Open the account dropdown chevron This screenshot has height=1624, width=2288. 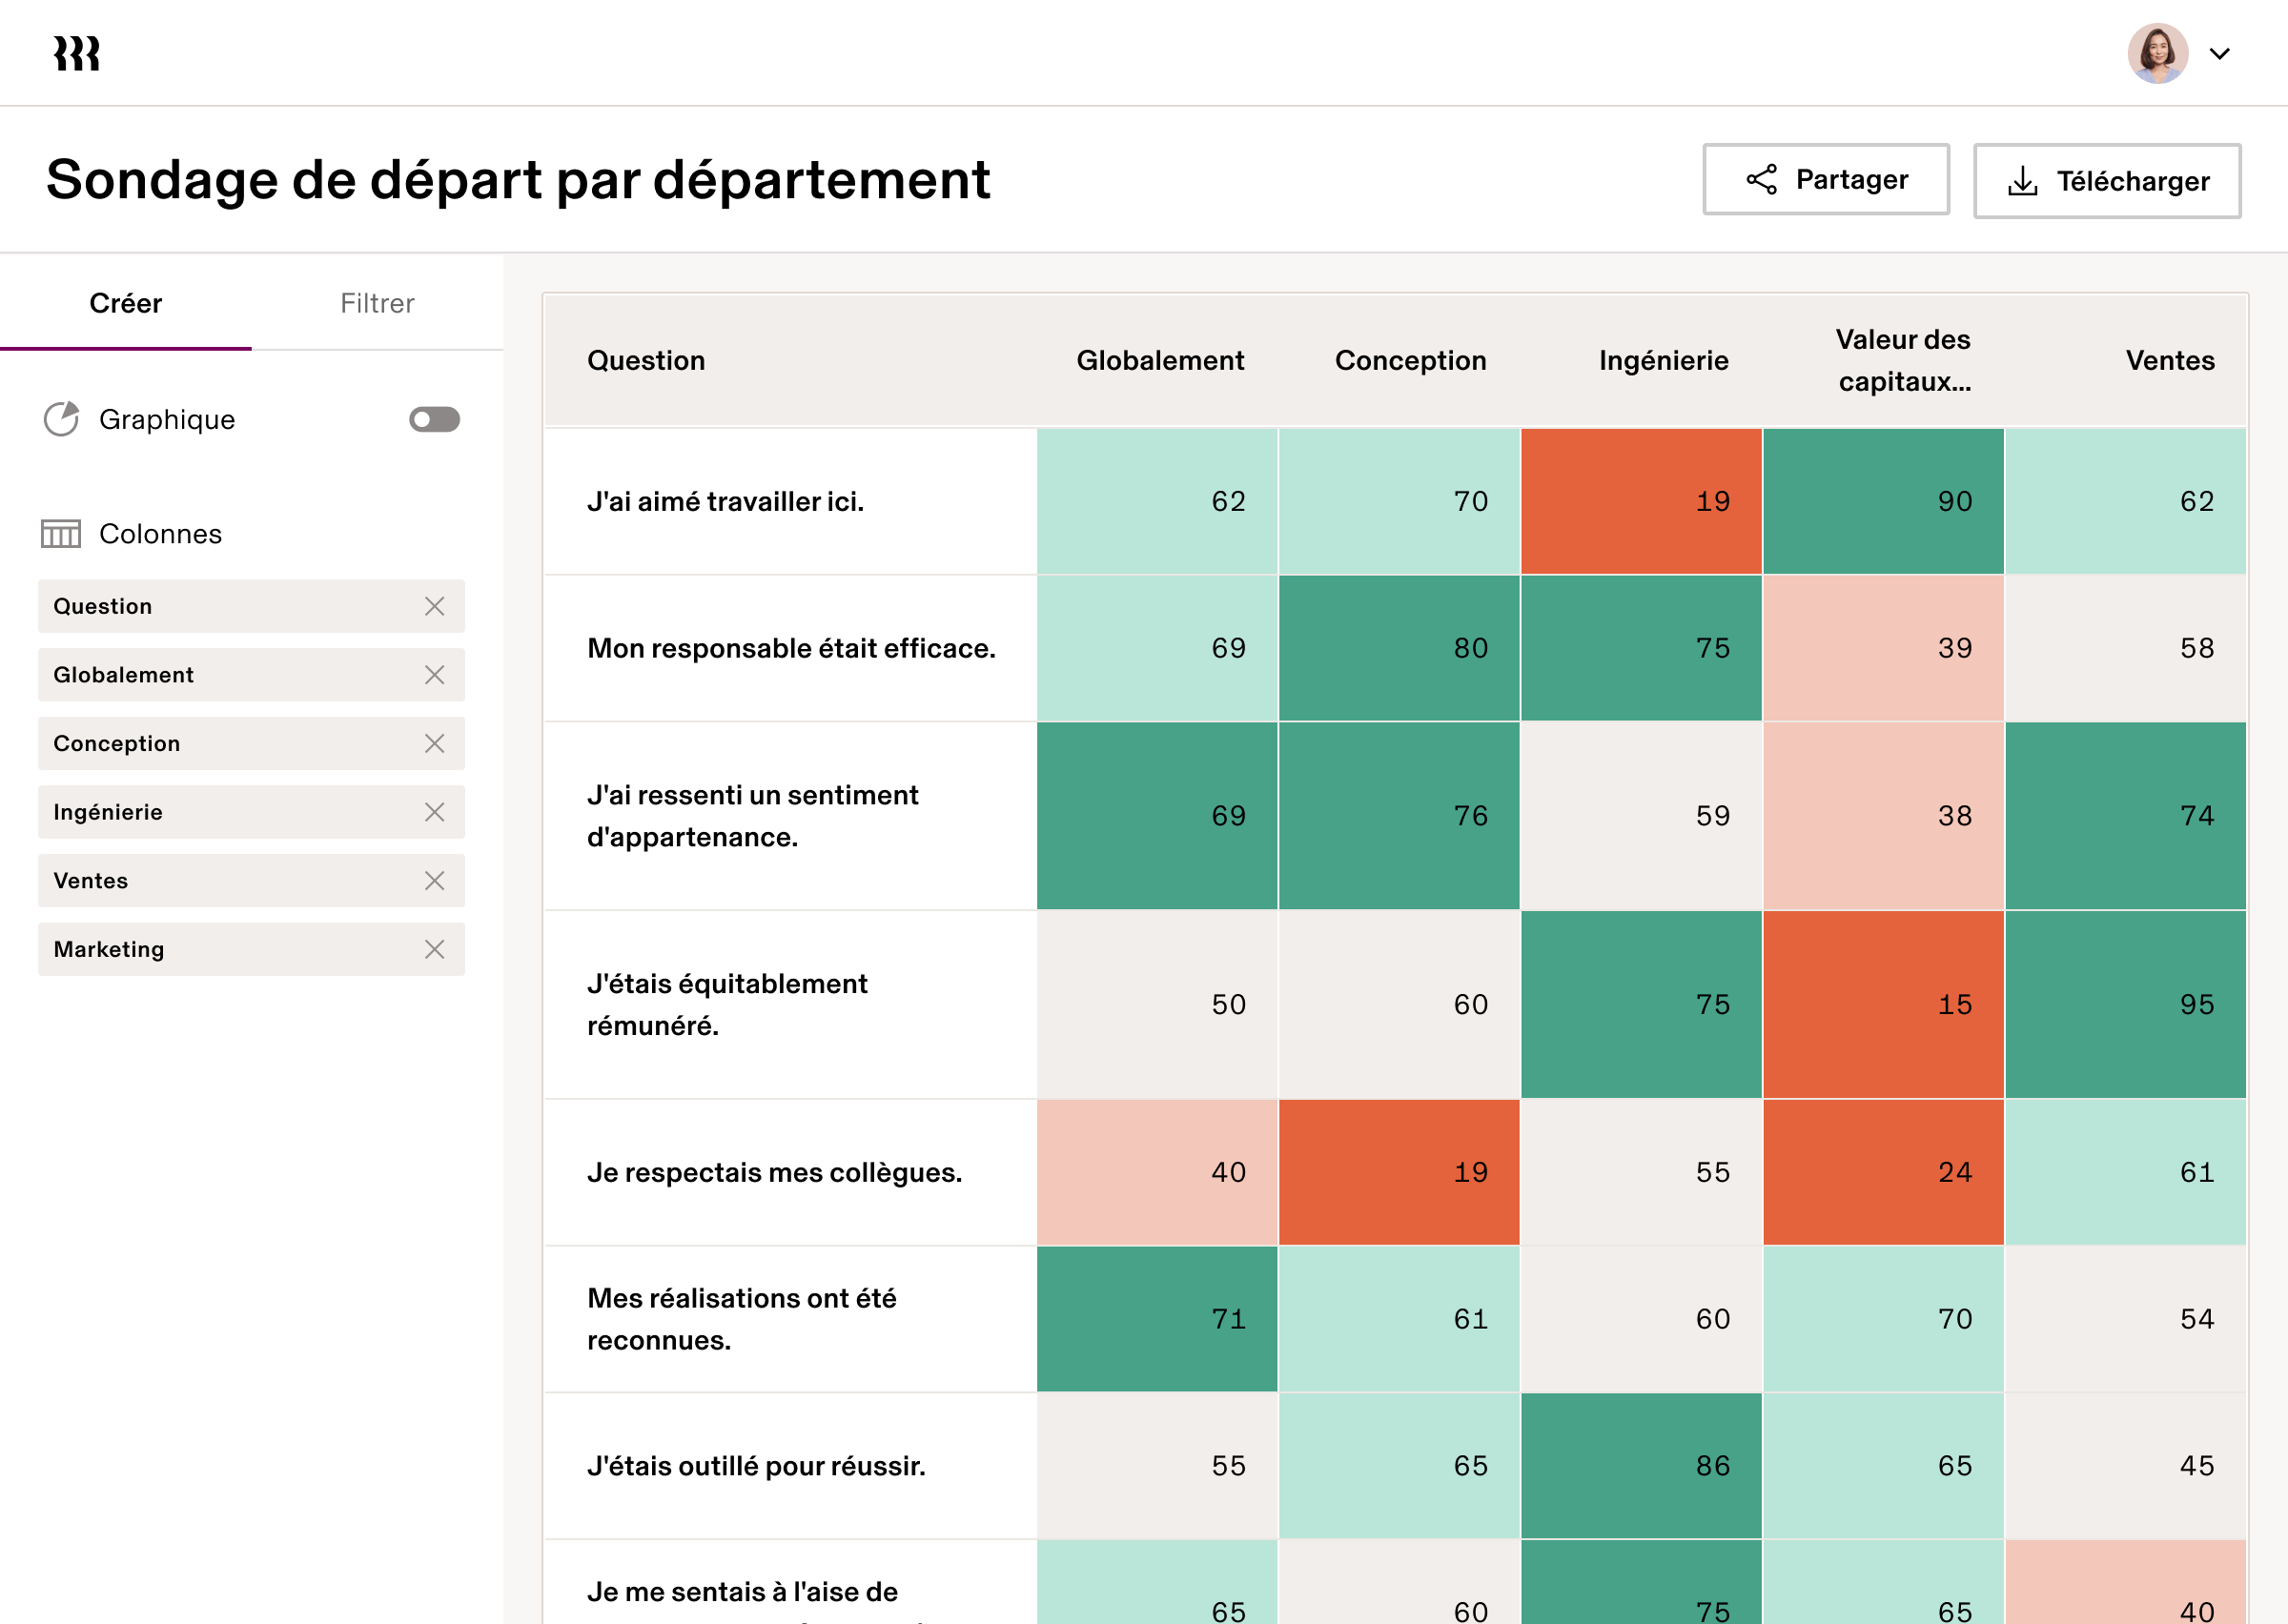coord(2221,54)
